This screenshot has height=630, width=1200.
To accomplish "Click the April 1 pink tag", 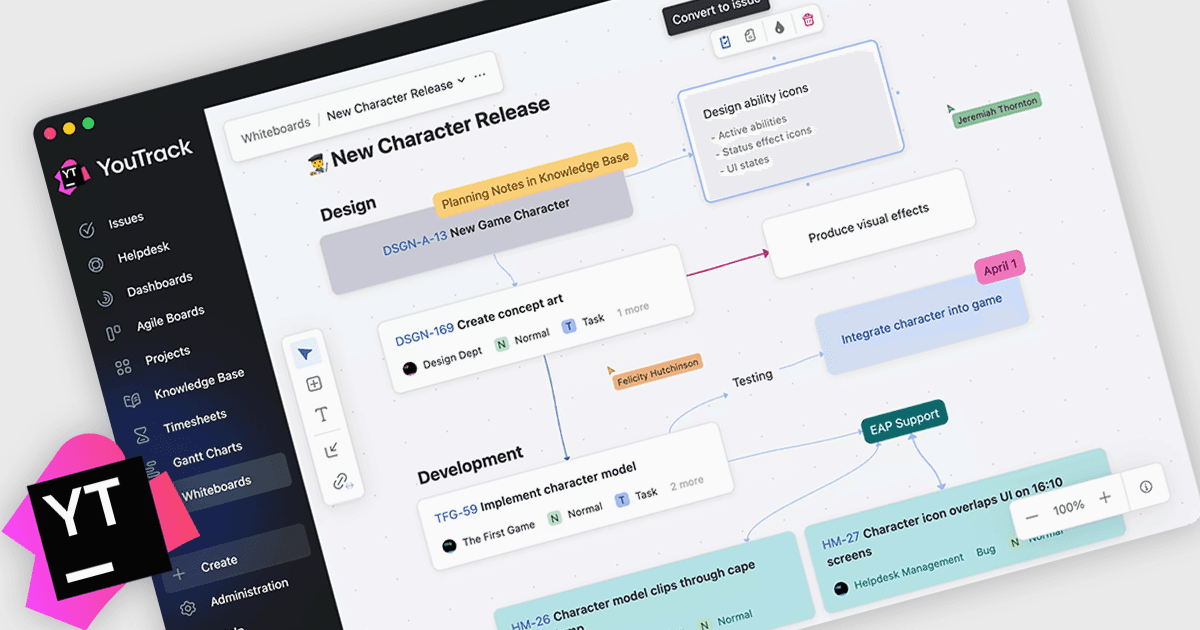I will pos(1000,267).
